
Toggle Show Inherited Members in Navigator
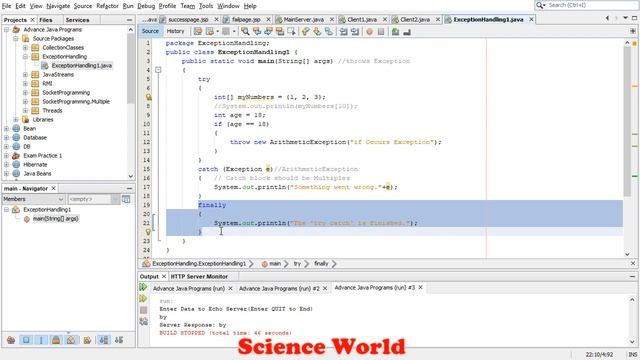tap(11, 340)
